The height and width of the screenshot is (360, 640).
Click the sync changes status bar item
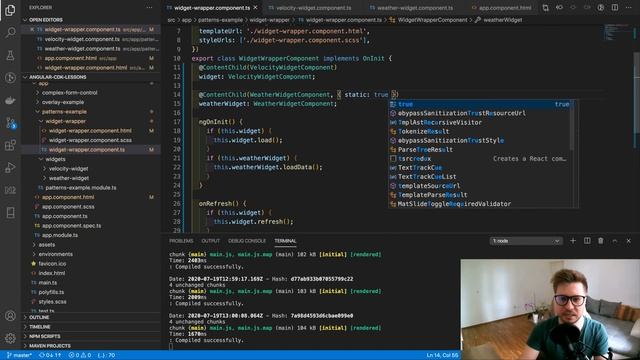[50, 355]
